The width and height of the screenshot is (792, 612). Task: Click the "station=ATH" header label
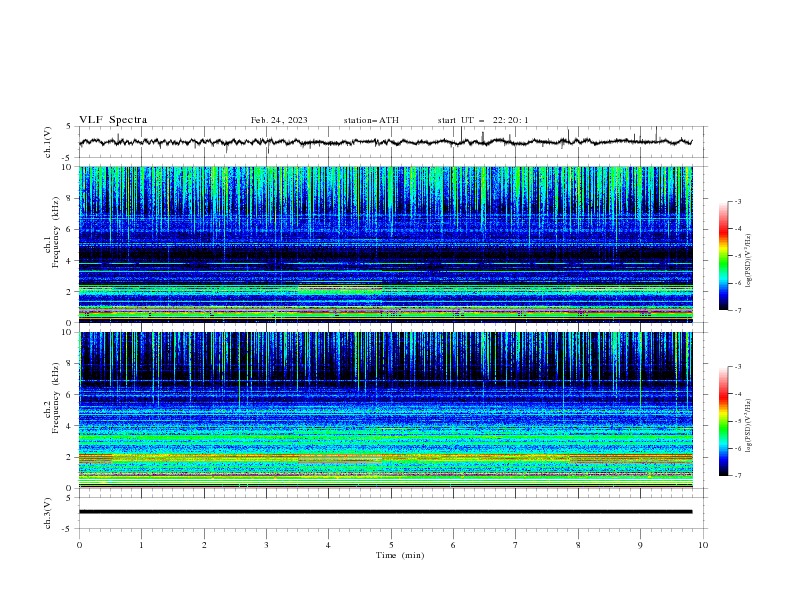(x=371, y=120)
